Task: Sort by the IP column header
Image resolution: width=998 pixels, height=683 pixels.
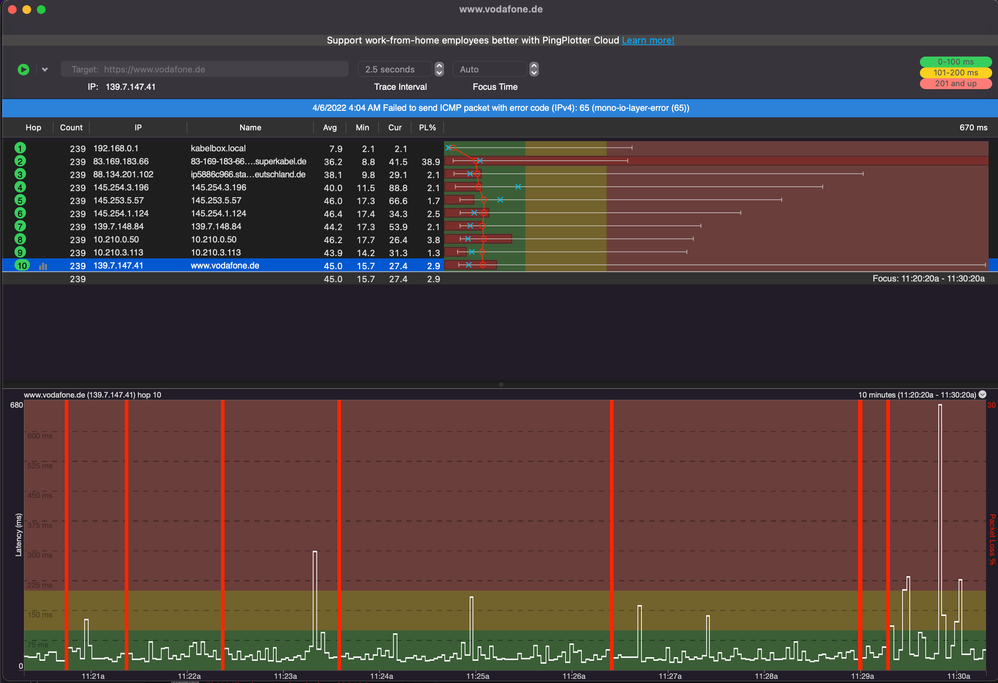Action: [138, 127]
